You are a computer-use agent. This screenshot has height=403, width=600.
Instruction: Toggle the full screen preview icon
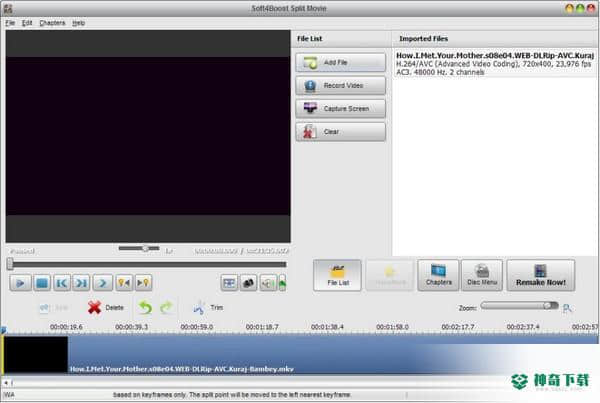[x=229, y=283]
